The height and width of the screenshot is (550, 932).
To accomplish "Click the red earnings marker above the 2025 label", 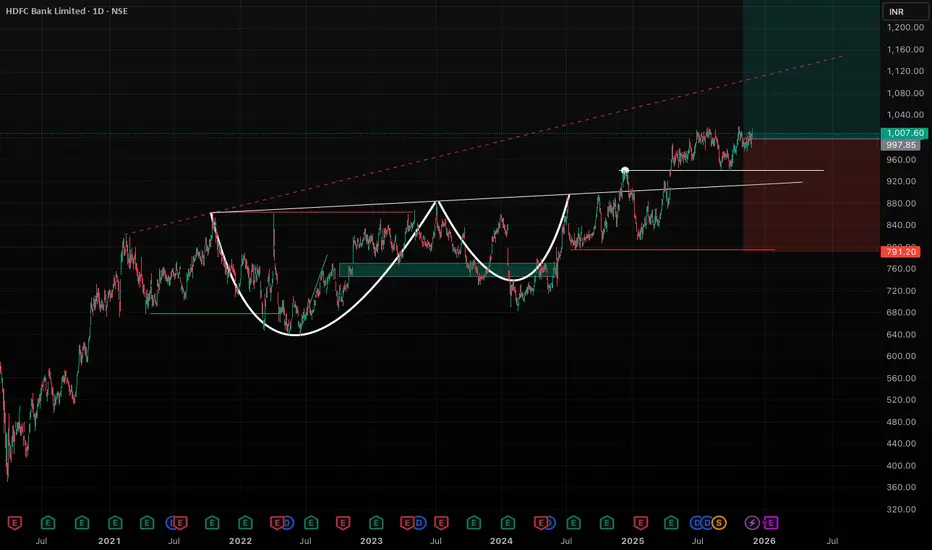I will [641, 523].
